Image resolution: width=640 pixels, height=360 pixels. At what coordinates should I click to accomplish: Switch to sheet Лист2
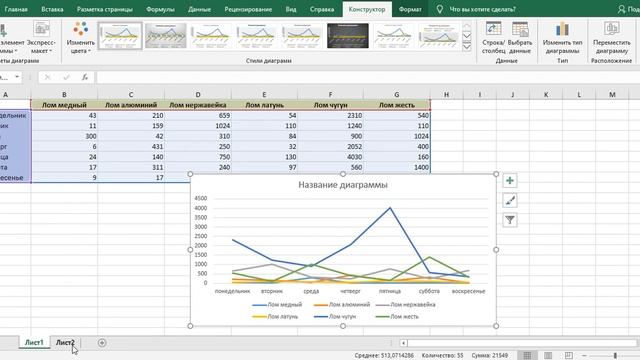click(65, 342)
